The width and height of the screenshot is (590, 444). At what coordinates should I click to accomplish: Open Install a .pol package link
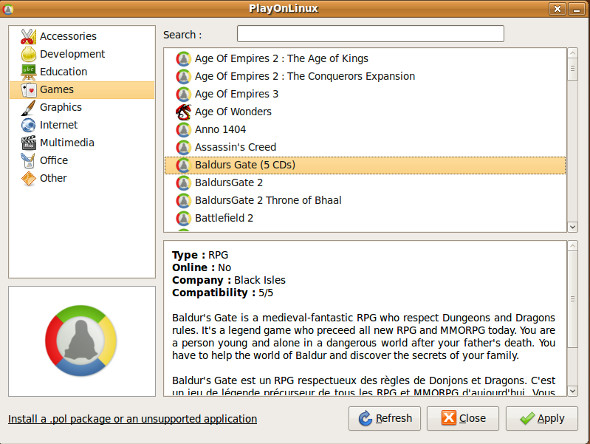[x=132, y=419]
